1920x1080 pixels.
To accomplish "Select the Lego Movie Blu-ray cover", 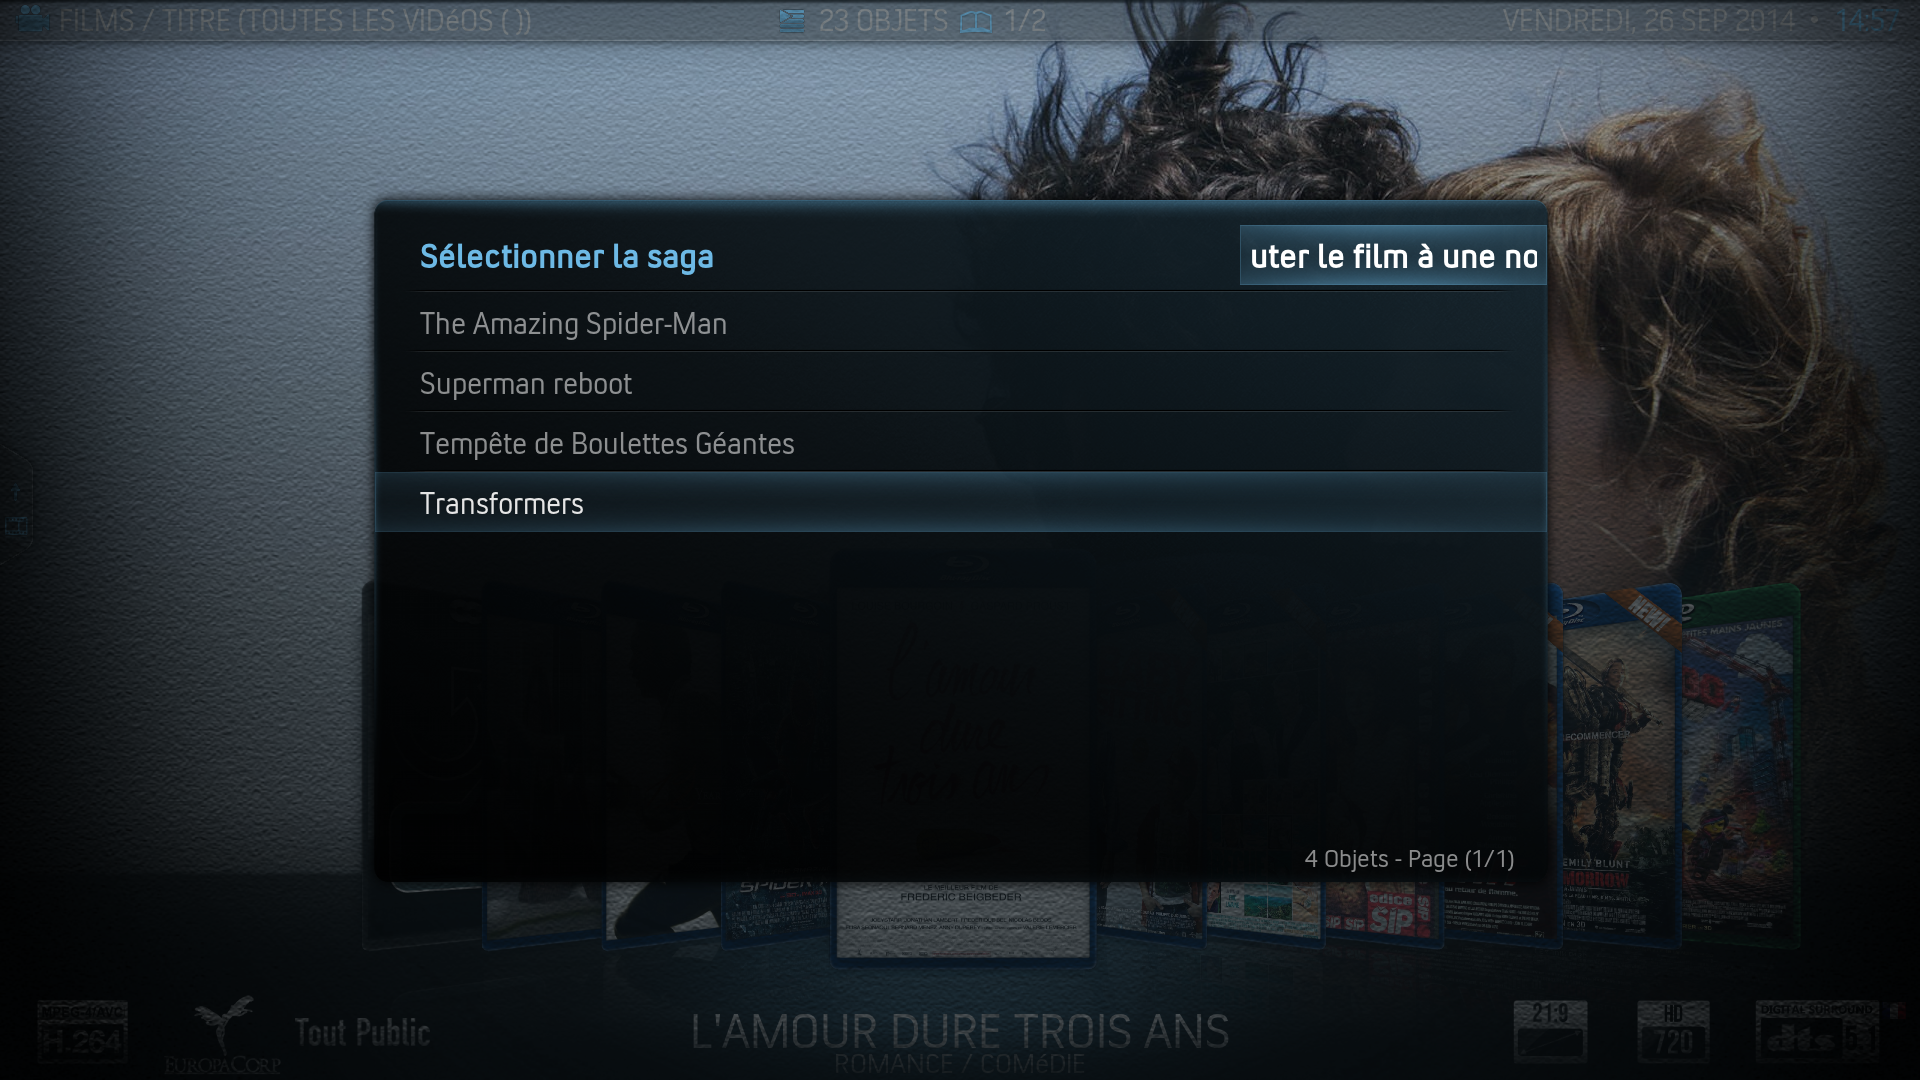I will (x=1740, y=768).
